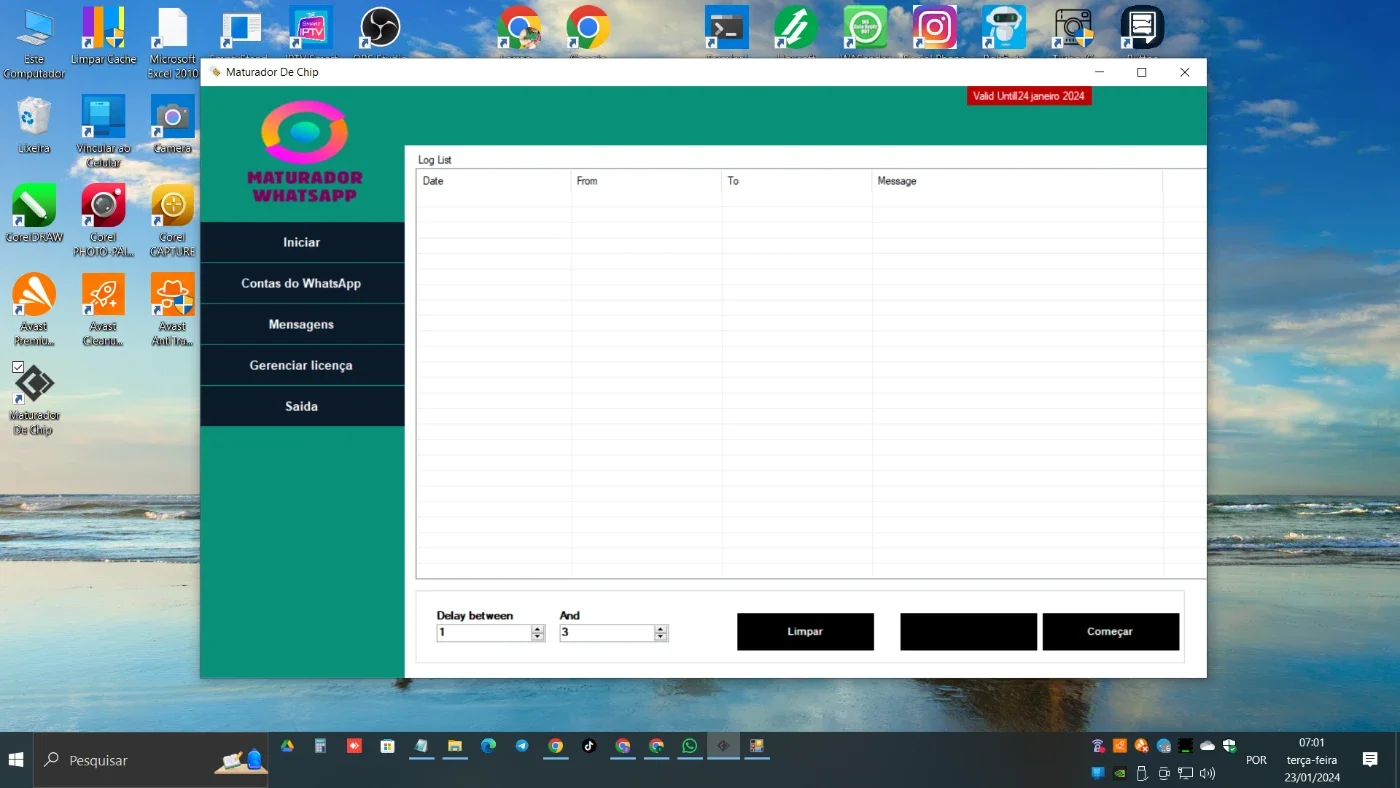
Task: Select the terminal prompt desktop icon
Action: point(726,30)
